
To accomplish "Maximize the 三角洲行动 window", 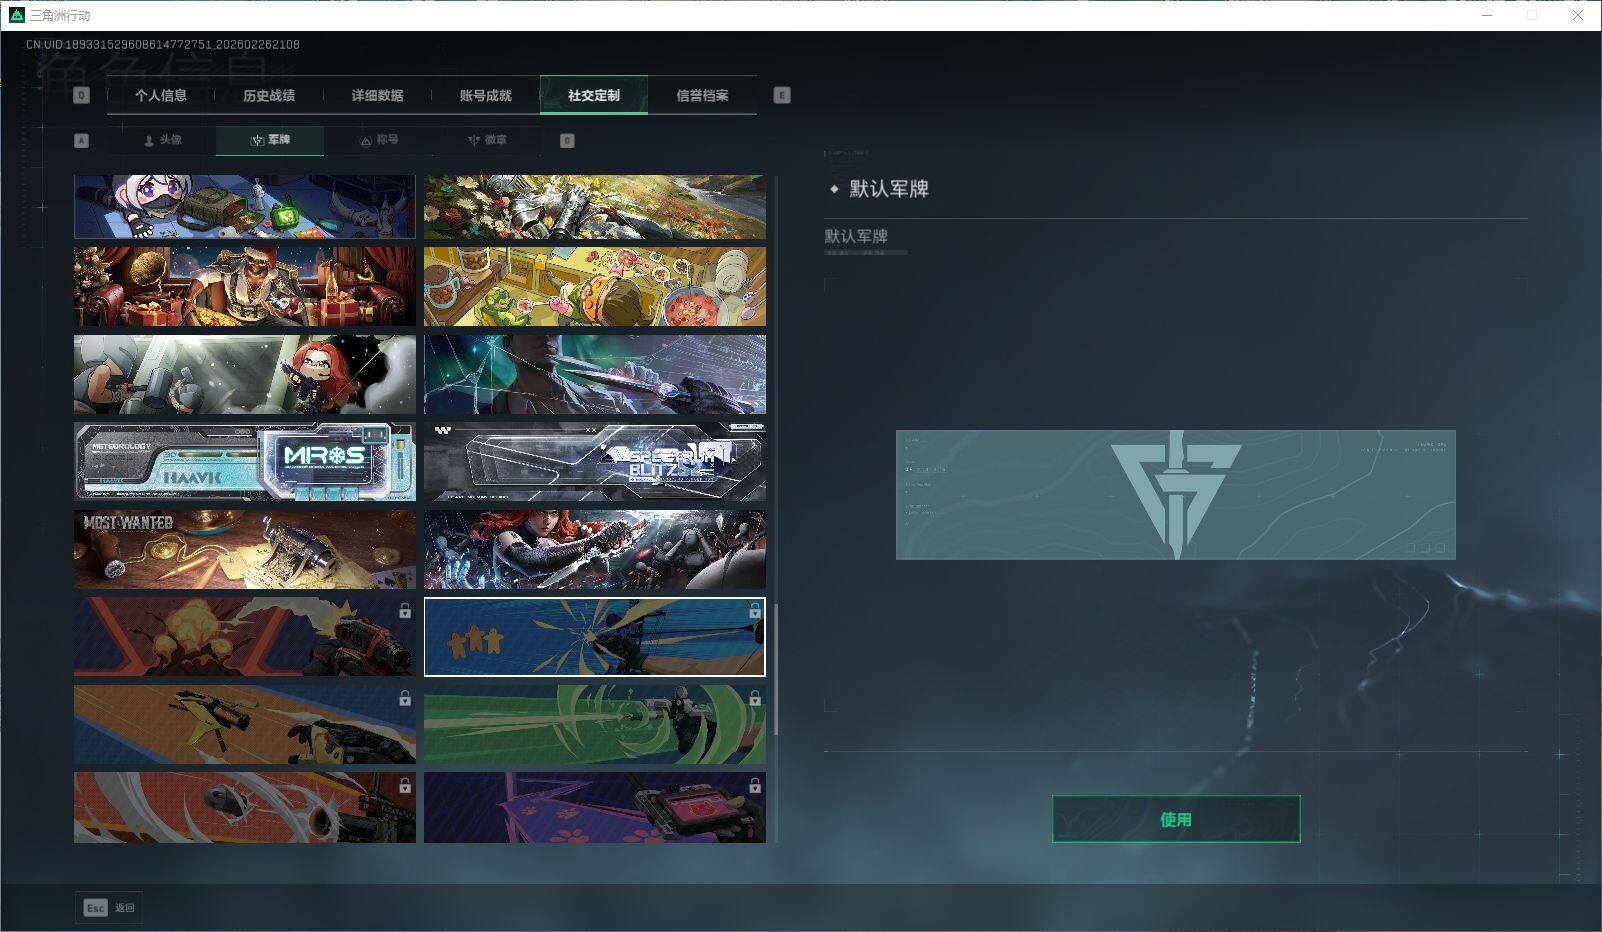I will [1532, 15].
